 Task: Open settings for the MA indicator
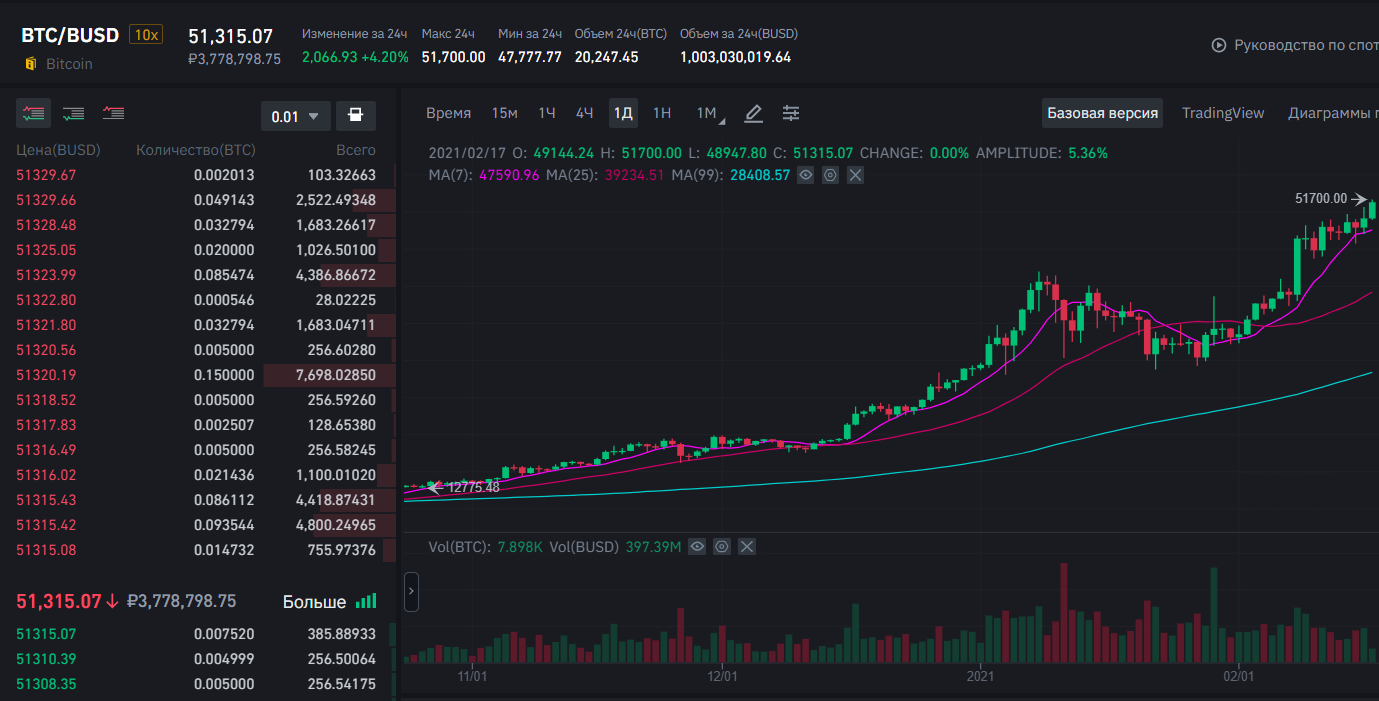click(x=830, y=175)
